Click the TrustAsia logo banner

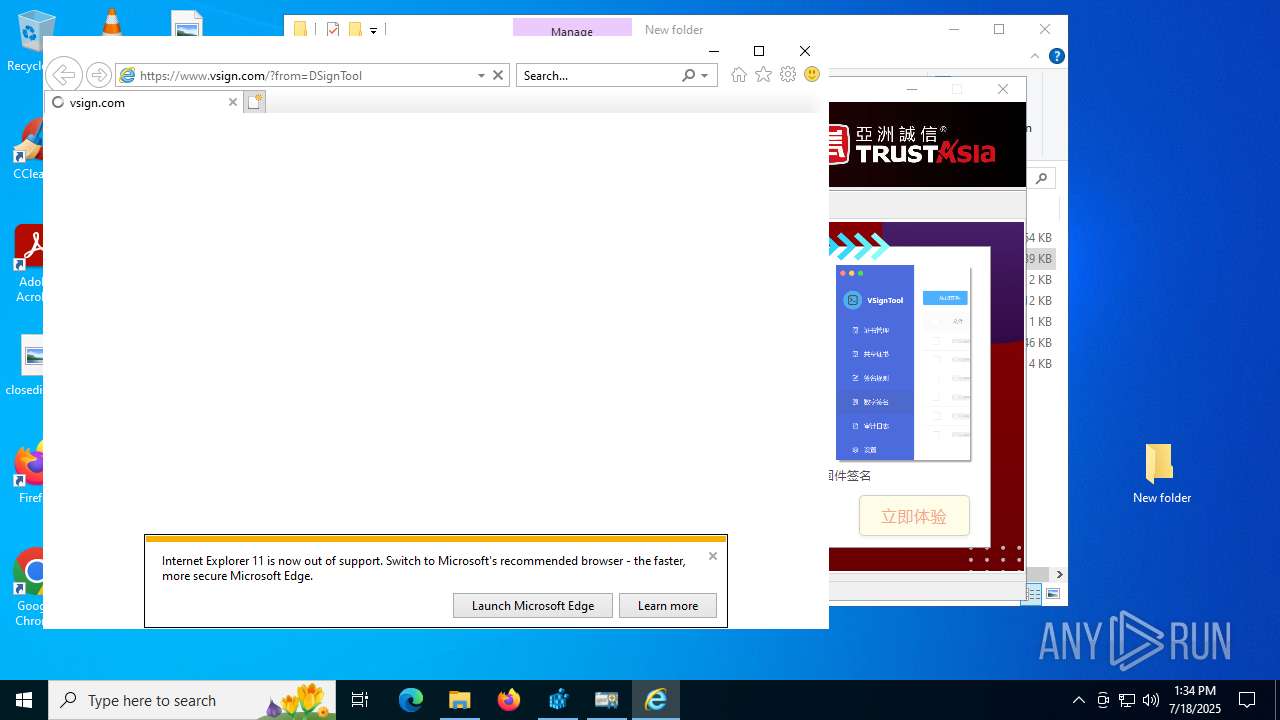927,145
